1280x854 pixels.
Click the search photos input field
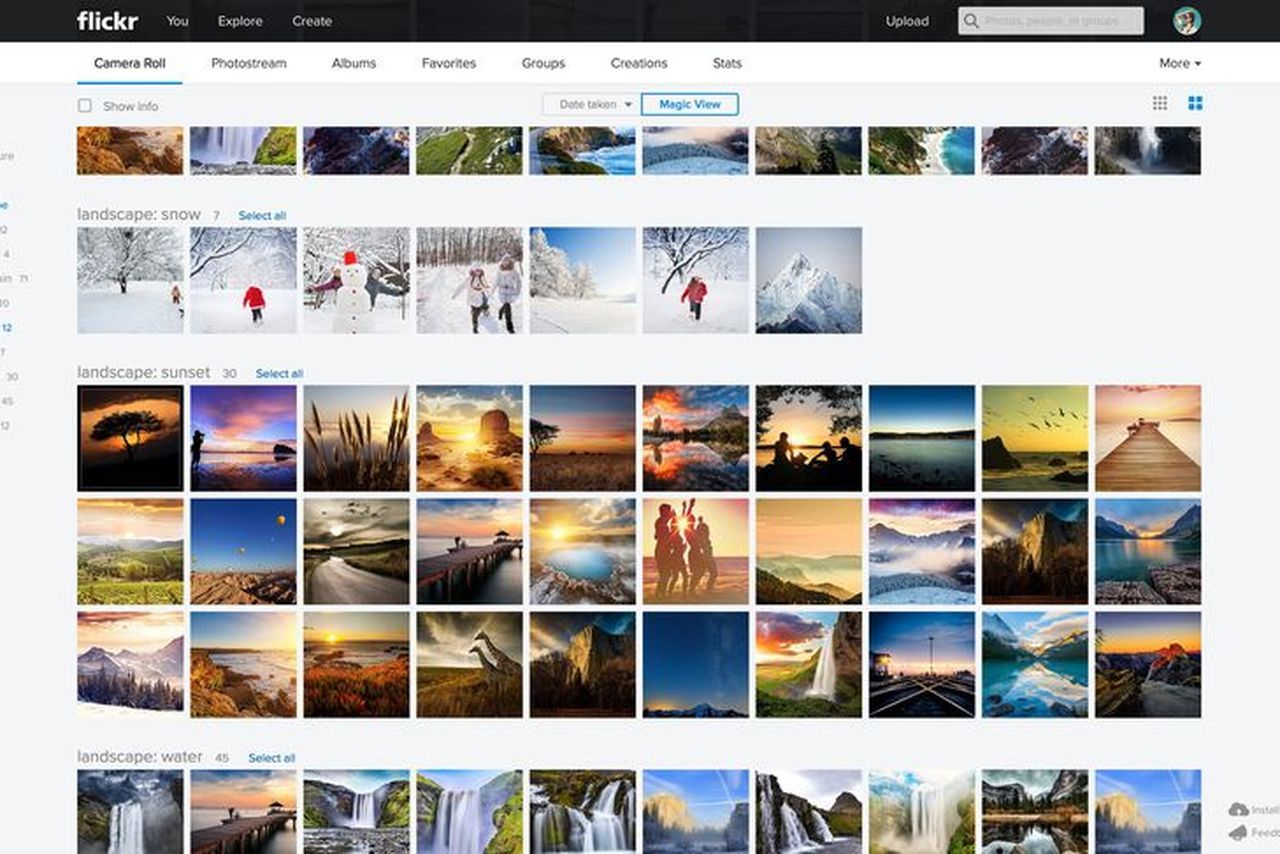1060,21
